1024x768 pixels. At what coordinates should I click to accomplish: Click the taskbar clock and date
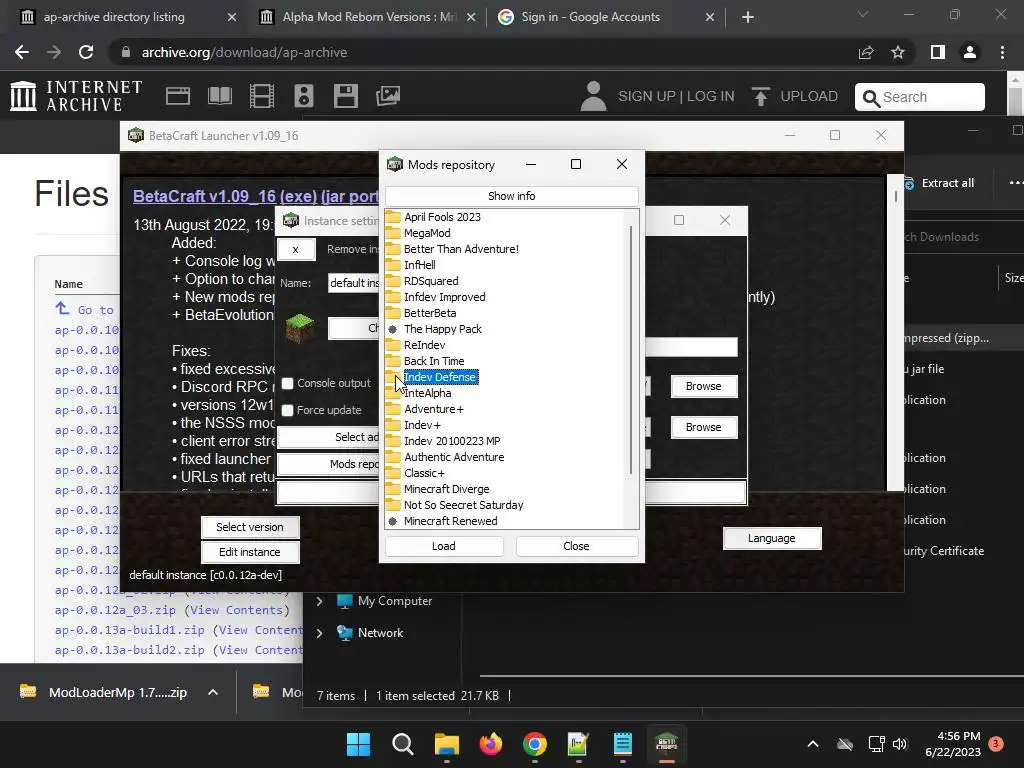click(953, 744)
